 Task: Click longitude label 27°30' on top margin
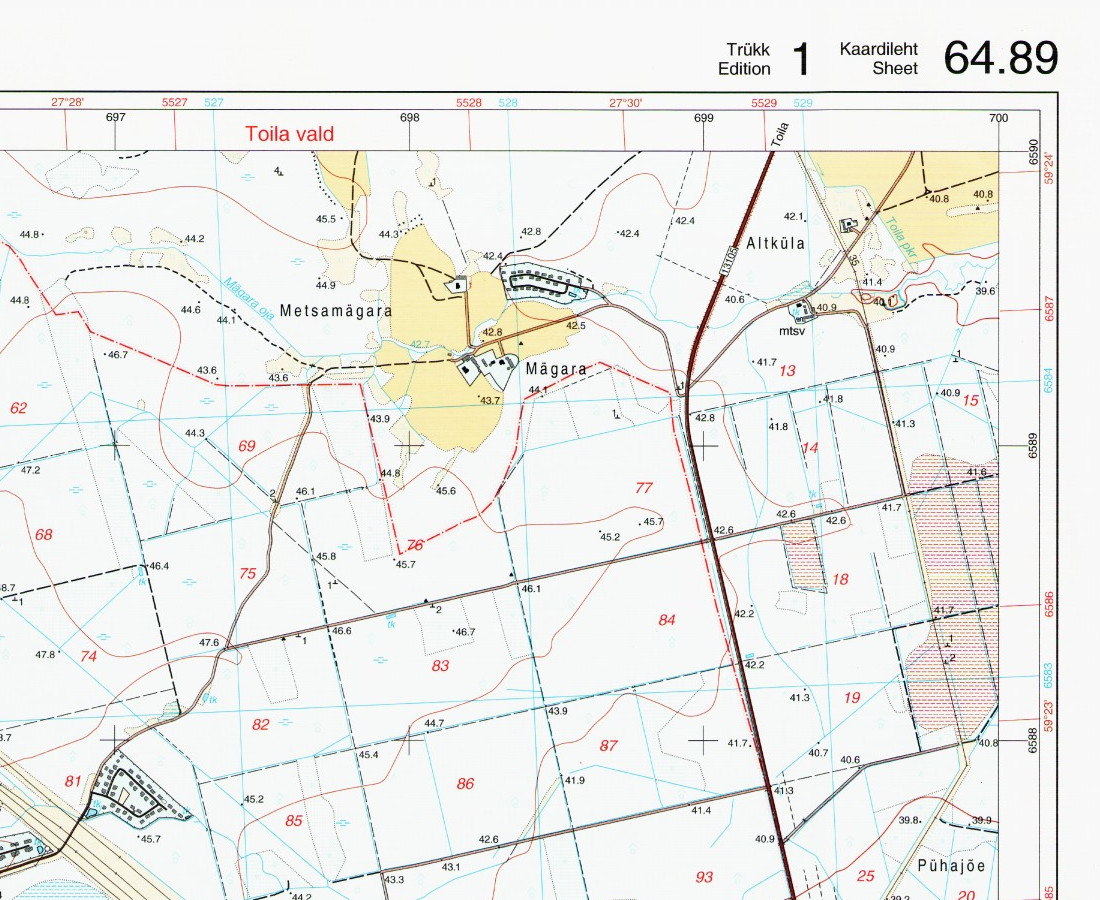(625, 102)
